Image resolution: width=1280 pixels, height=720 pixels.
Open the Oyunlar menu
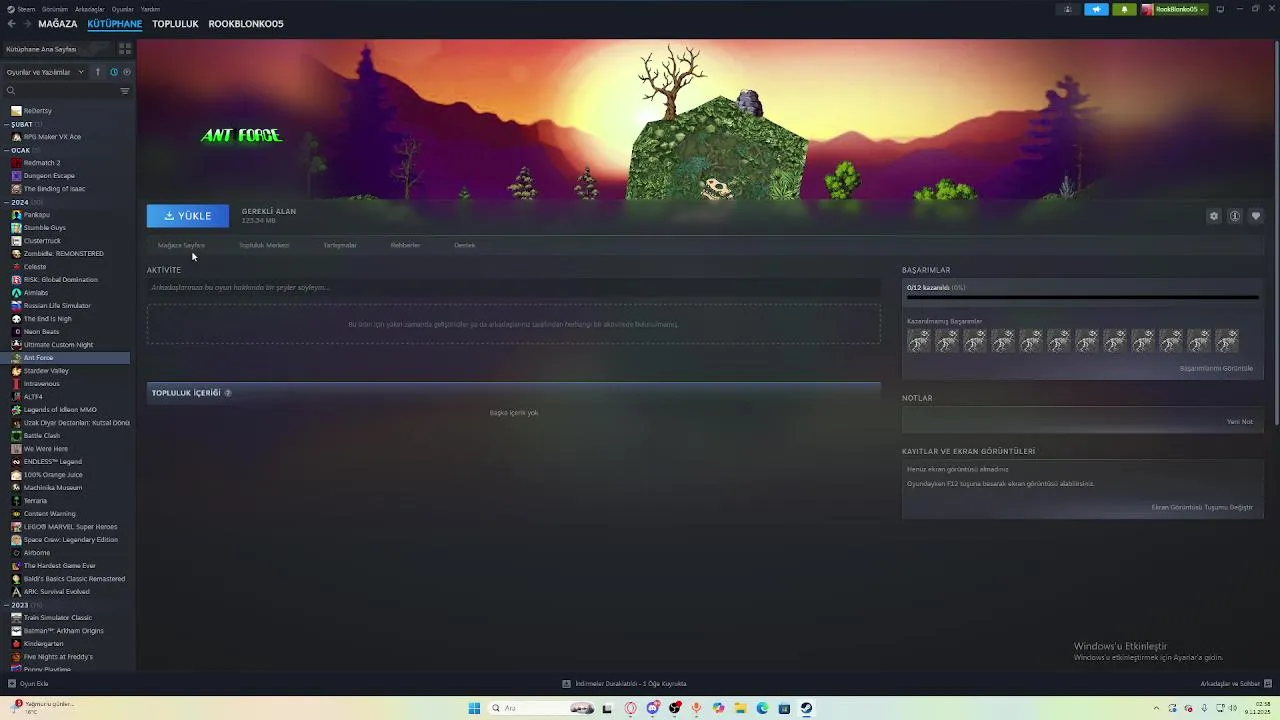pyautogui.click(x=123, y=9)
